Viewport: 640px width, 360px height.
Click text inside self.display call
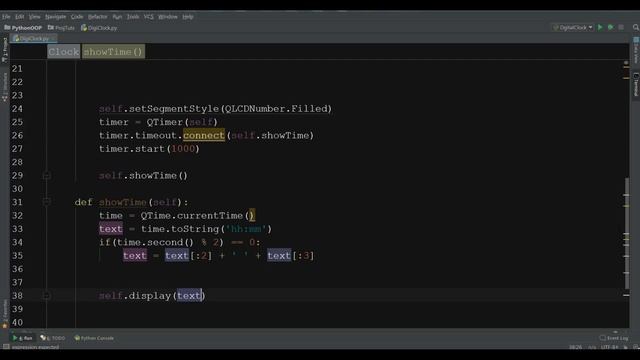[x=189, y=296]
